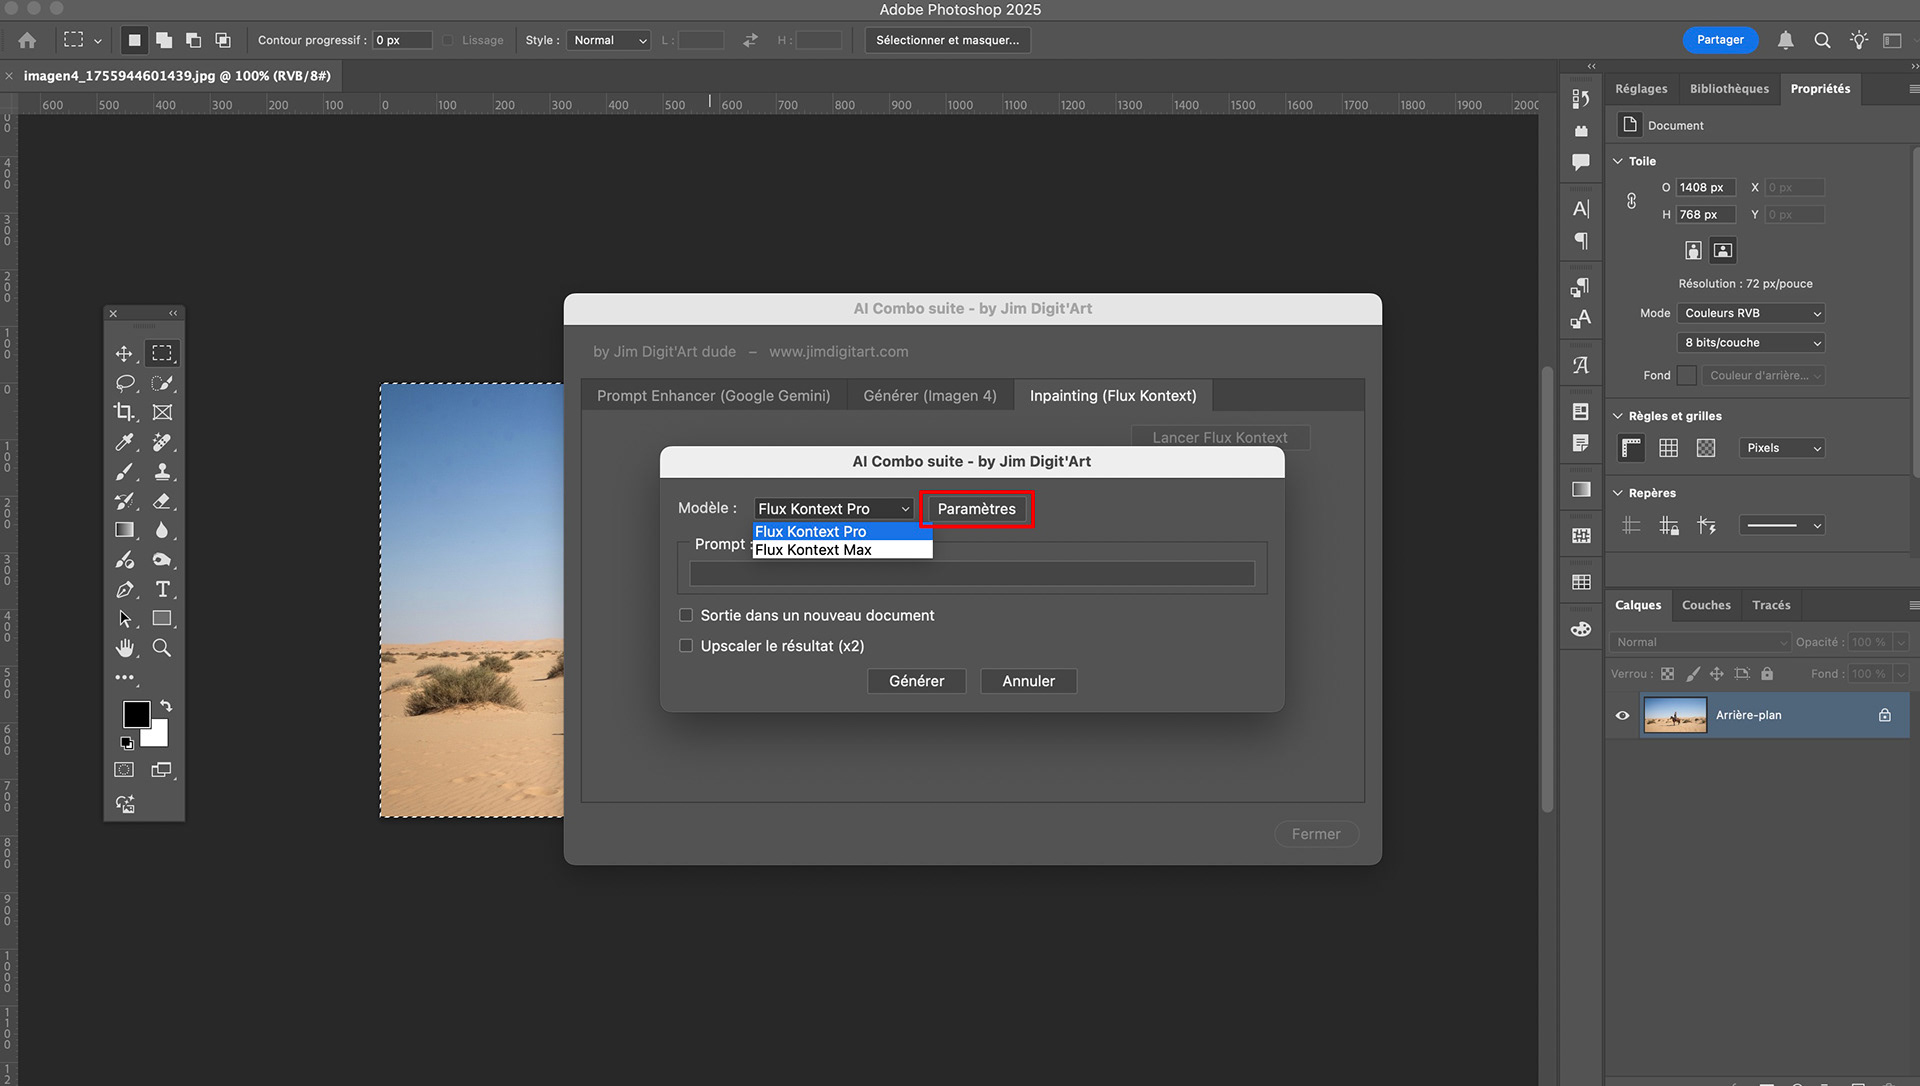Viewport: 1920px width, 1086px height.
Task: Open the Modèle dropdown
Action: tap(834, 509)
